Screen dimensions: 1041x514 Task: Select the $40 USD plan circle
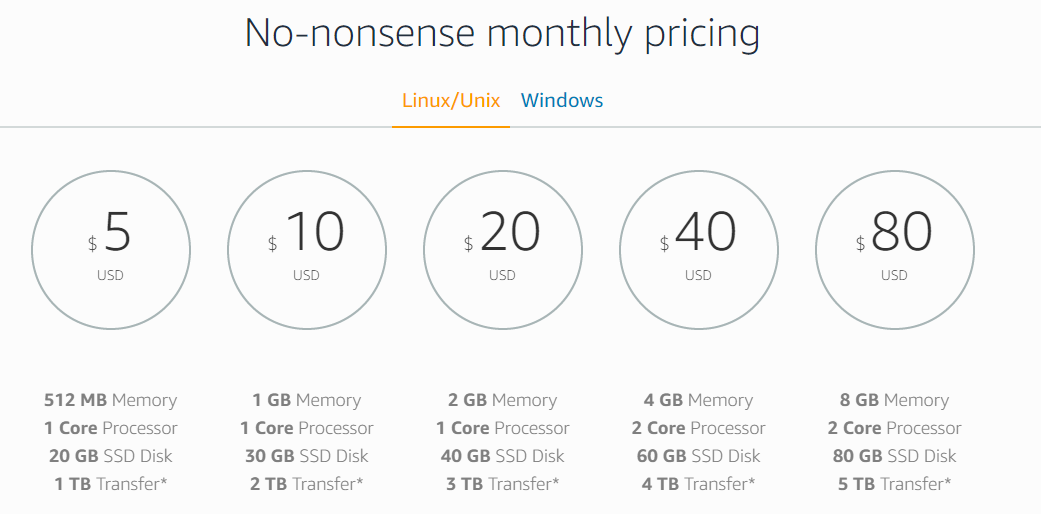tap(698, 250)
